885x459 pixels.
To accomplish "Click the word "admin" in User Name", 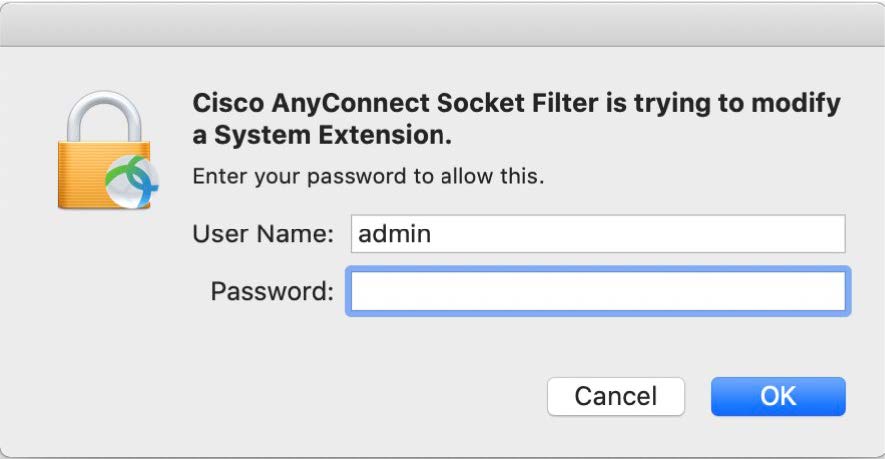I will [x=394, y=234].
